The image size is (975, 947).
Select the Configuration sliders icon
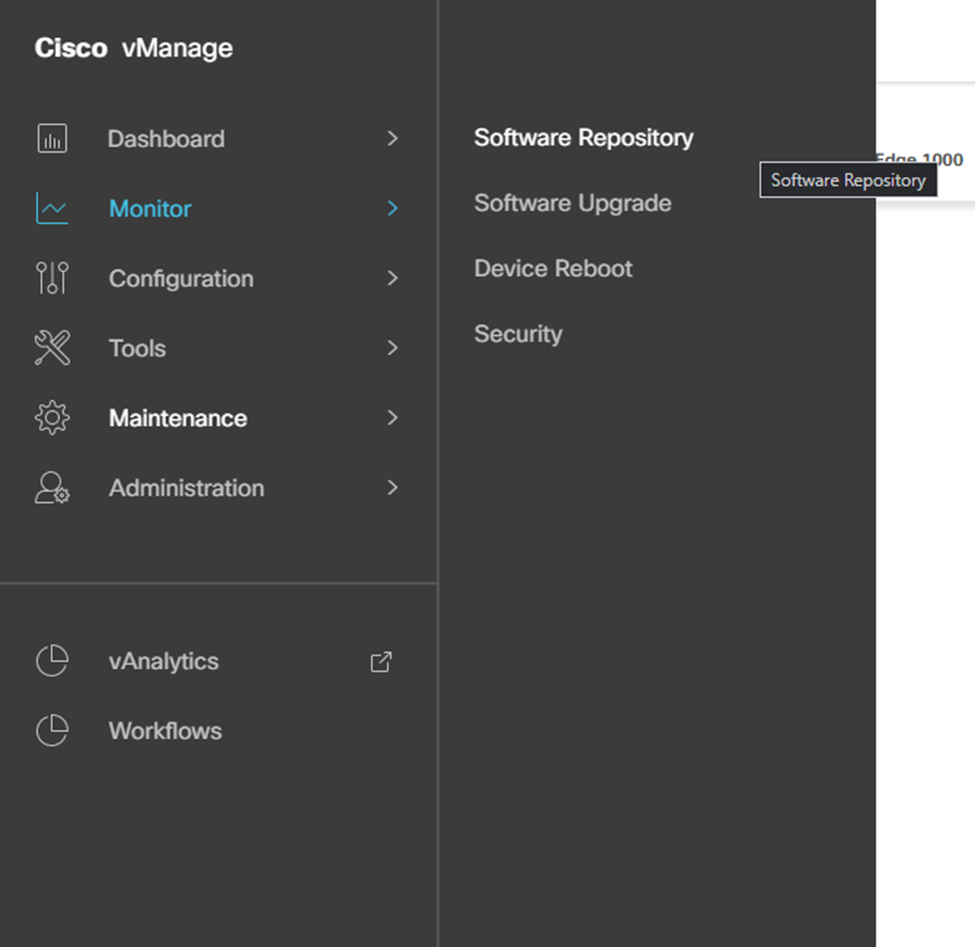point(50,279)
